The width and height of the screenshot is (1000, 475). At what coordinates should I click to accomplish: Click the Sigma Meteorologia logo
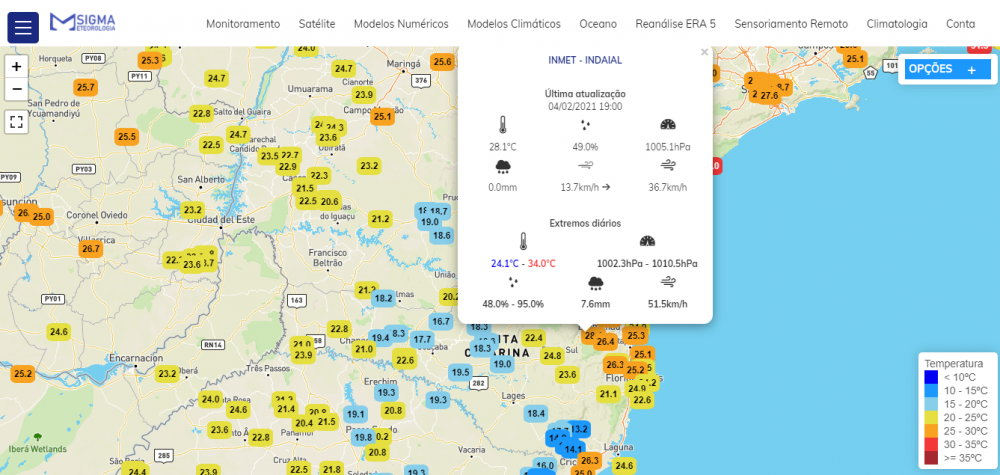(82, 22)
